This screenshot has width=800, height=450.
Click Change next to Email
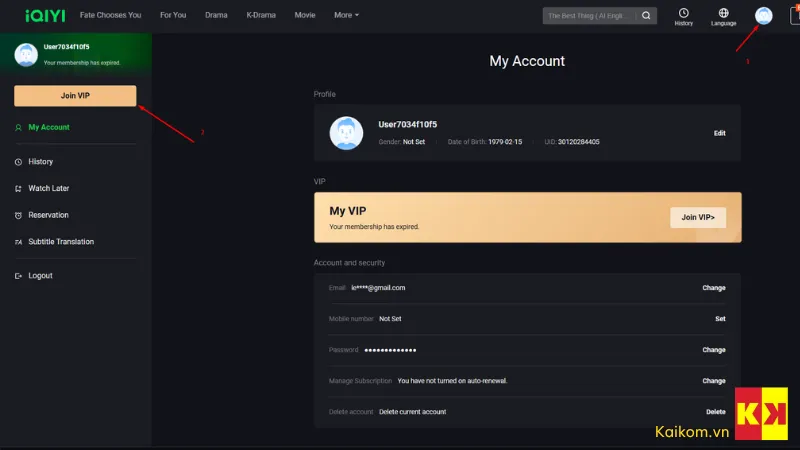[x=714, y=288]
